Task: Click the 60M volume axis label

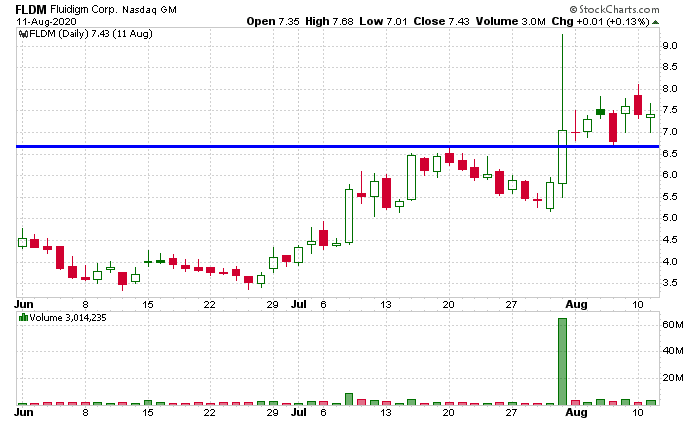Action: coord(673,325)
